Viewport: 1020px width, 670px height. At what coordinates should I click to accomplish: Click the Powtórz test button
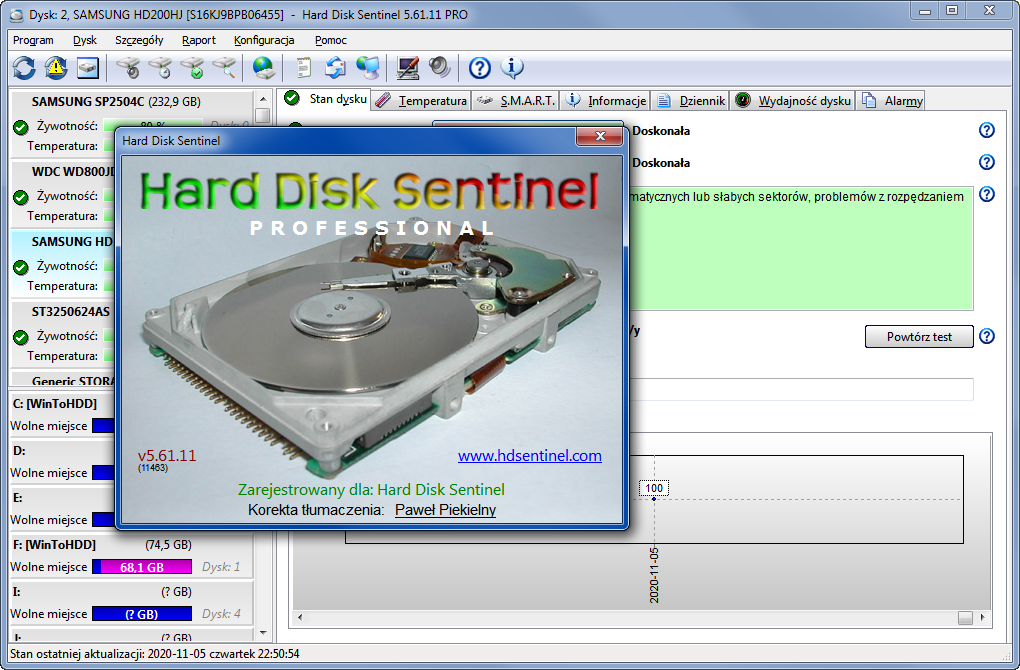(x=919, y=337)
